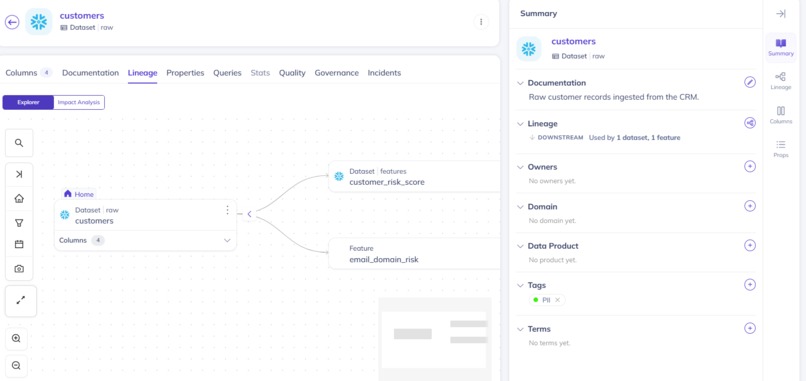
Task: Fit lineage graph to view
Action: [21, 301]
